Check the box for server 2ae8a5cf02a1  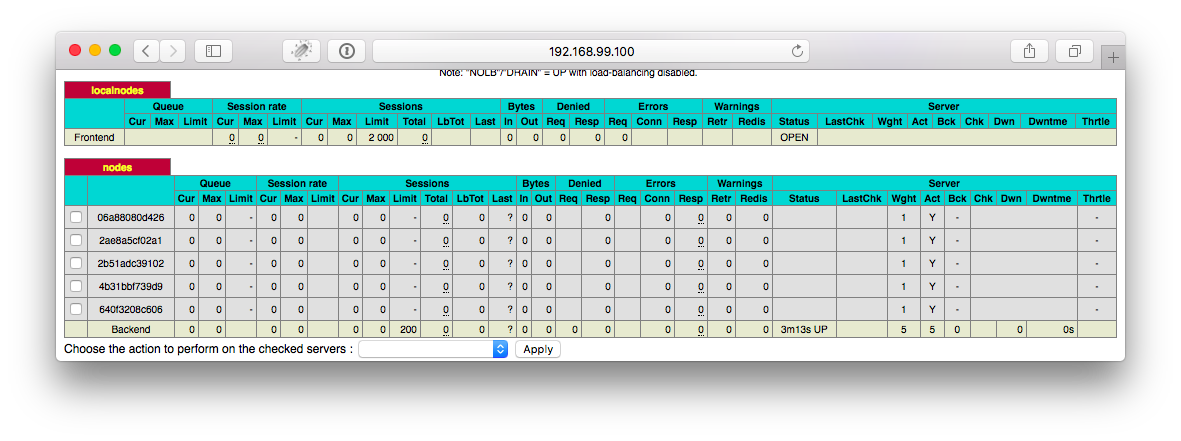pos(76,240)
